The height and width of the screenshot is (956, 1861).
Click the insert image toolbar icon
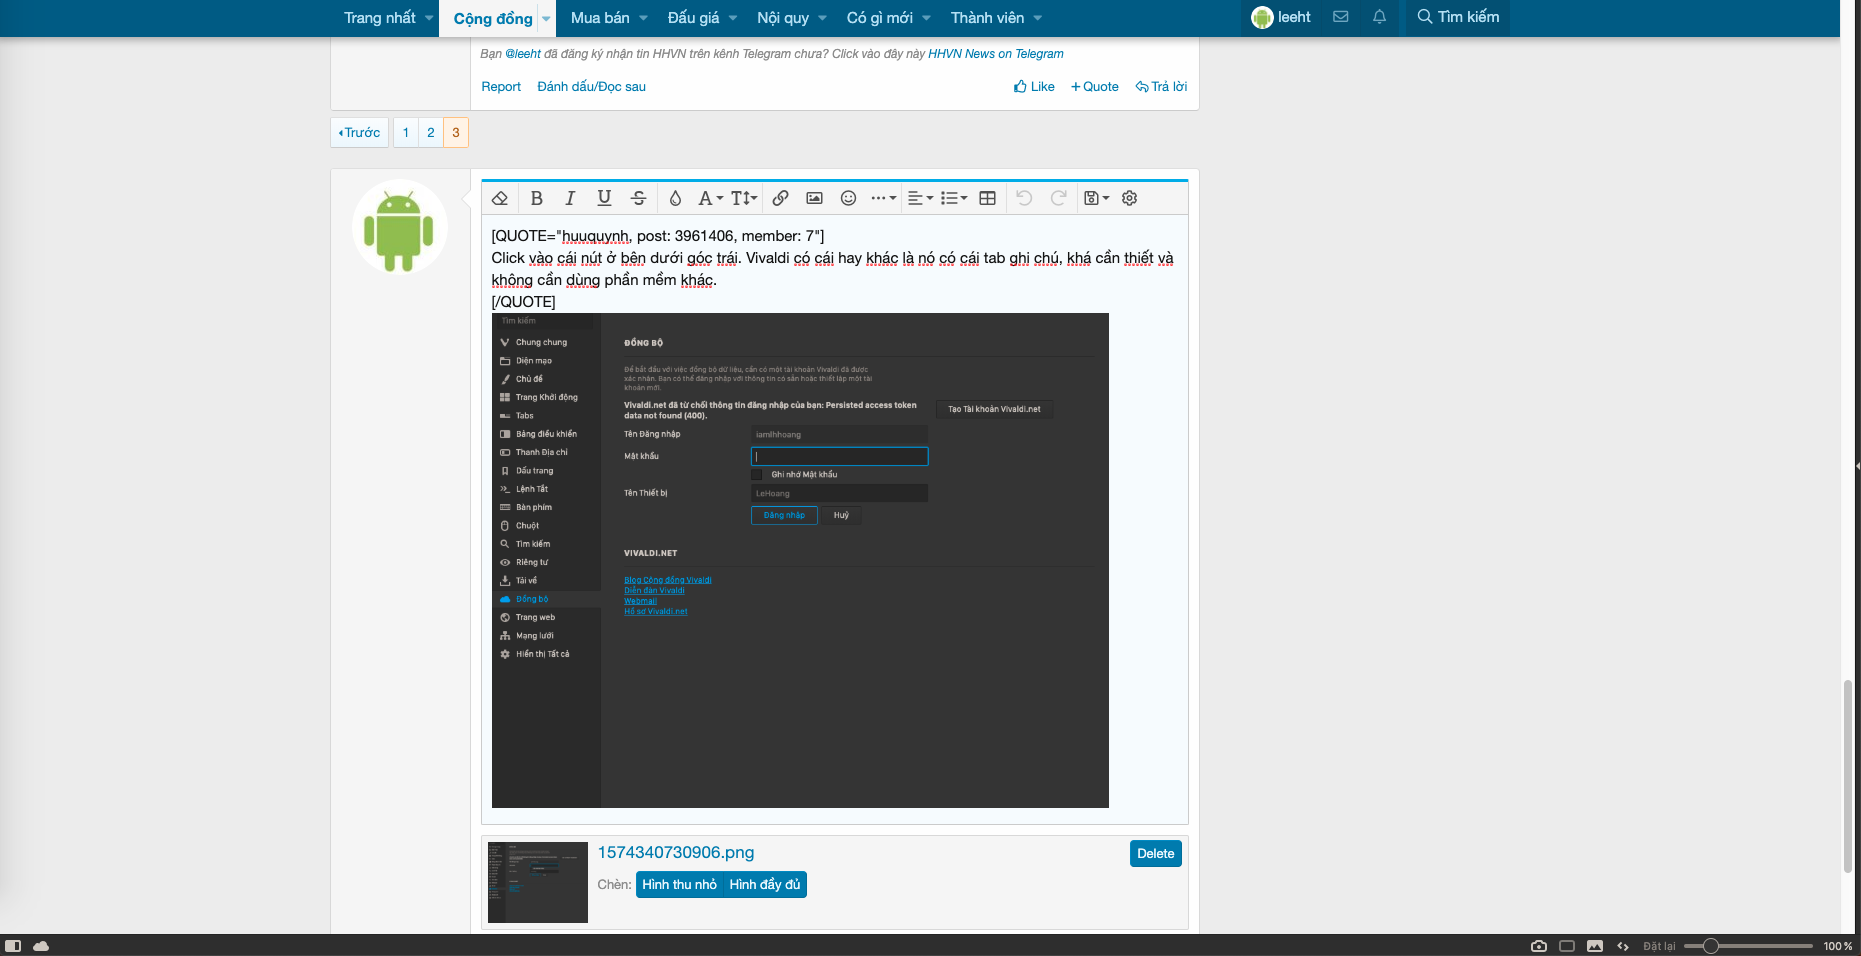(814, 198)
